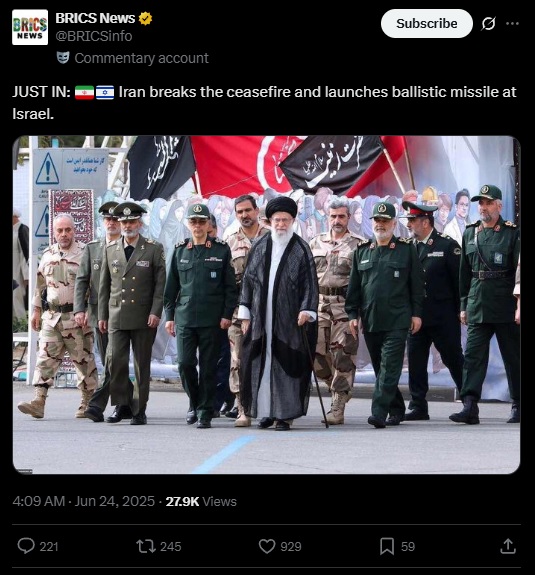Open the three-dot more options menu
This screenshot has height=575, width=535.
tap(512, 24)
